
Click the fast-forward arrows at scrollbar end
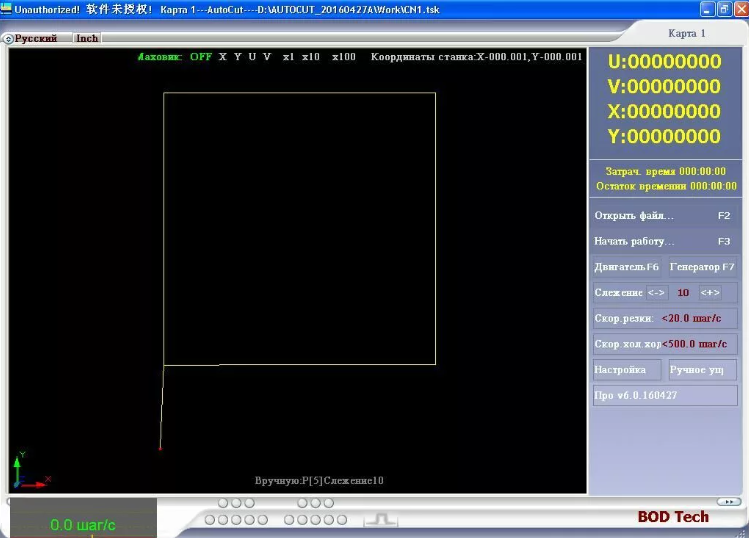729,501
